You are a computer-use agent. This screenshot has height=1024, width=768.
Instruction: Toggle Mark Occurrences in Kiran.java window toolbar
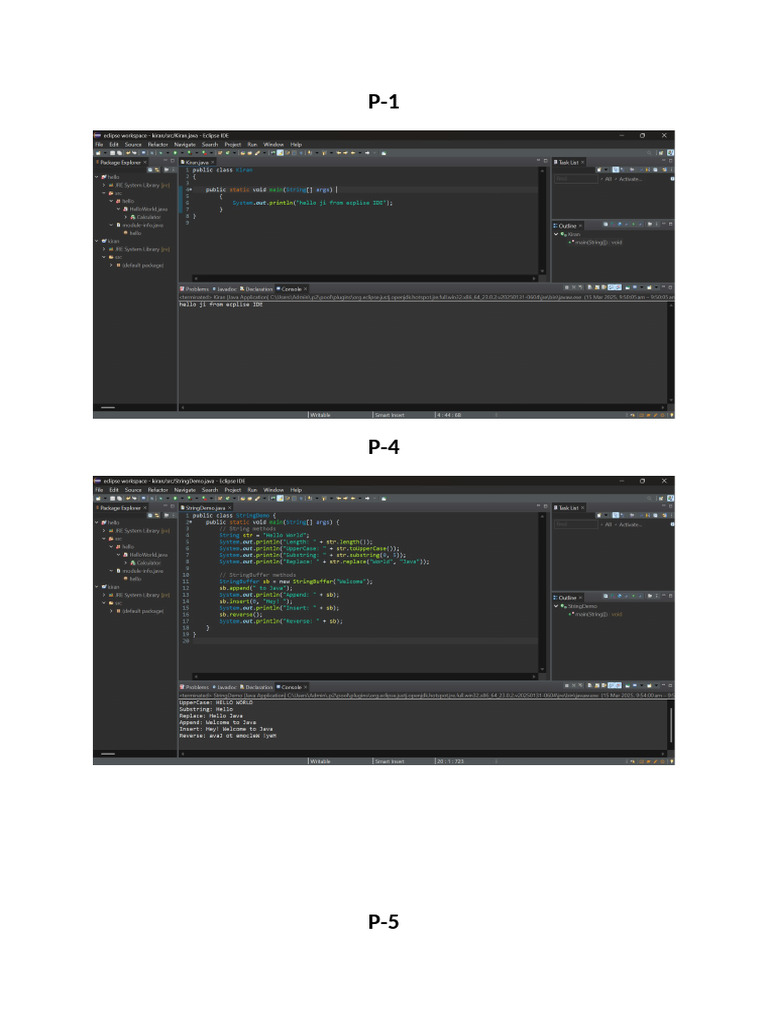(x=280, y=153)
